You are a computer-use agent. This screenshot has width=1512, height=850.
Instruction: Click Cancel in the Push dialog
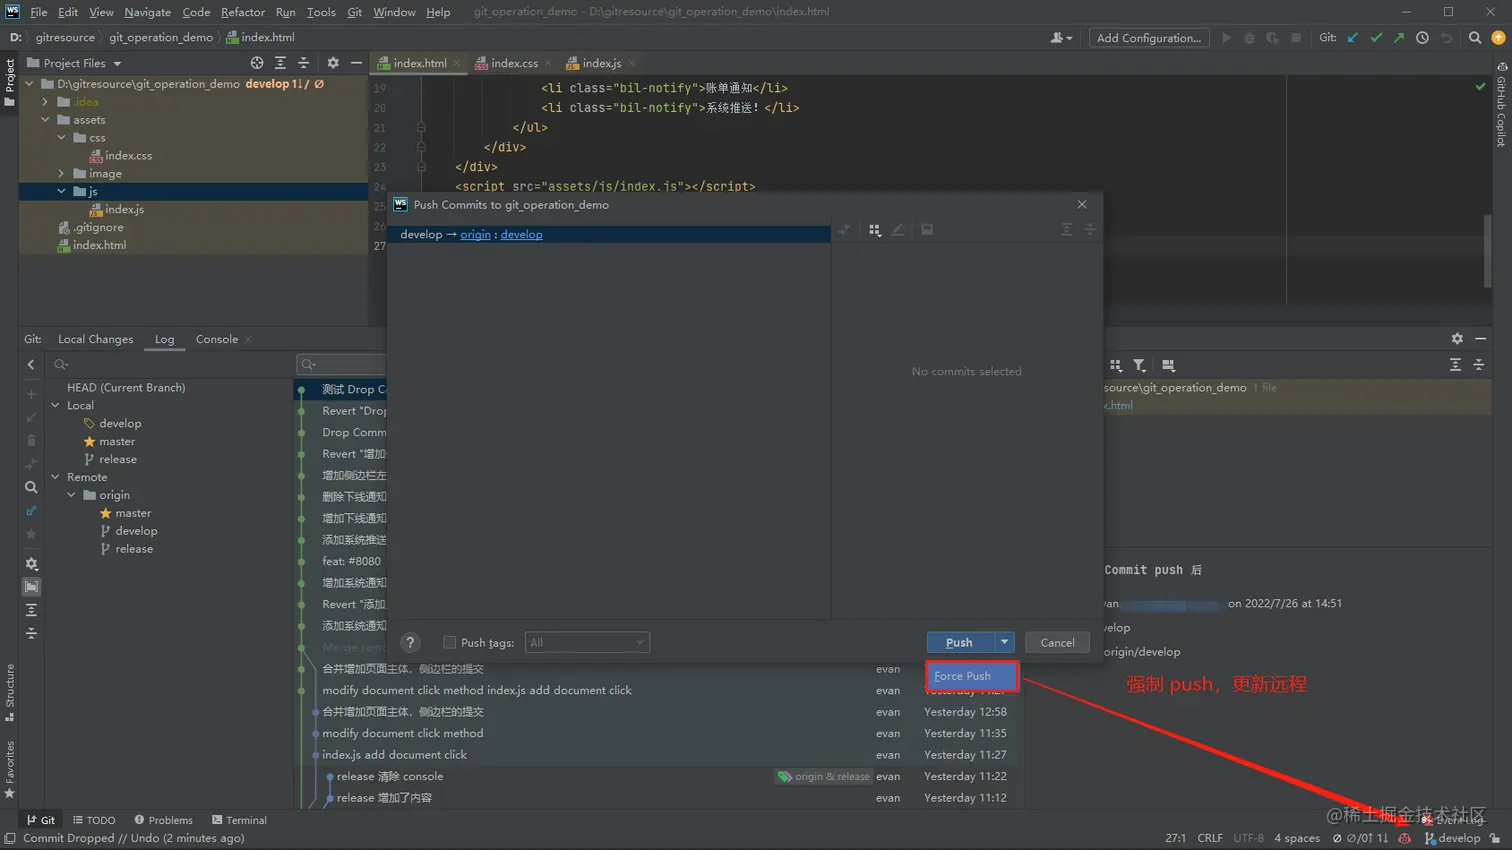[x=1057, y=642]
